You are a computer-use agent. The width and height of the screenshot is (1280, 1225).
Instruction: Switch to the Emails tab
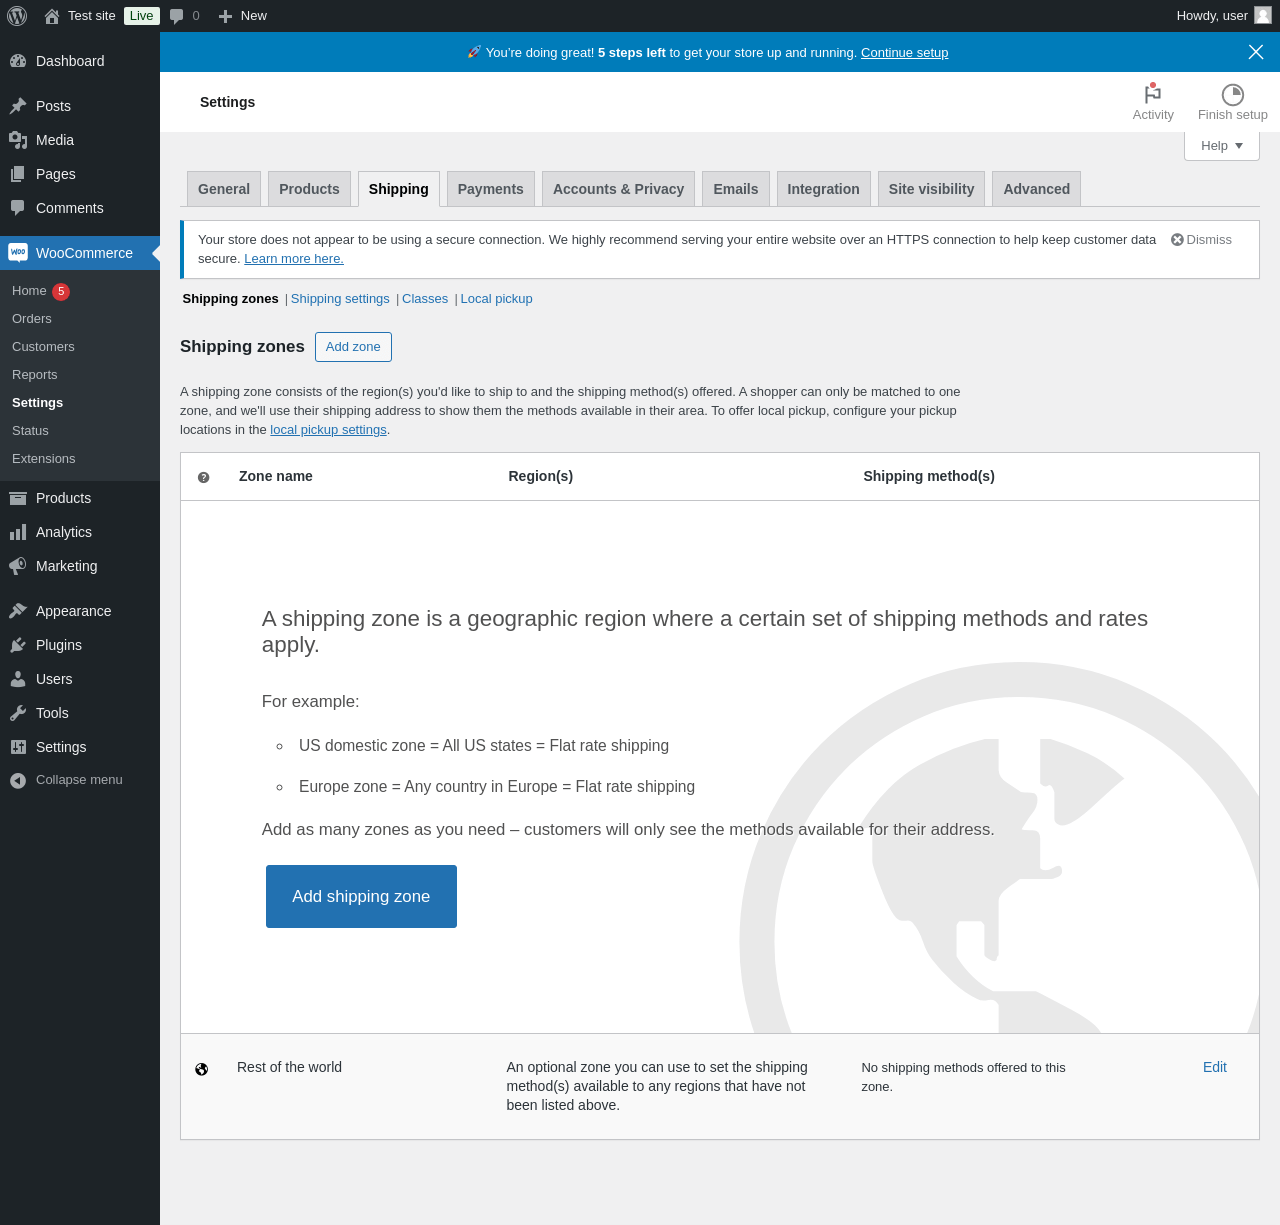click(736, 189)
